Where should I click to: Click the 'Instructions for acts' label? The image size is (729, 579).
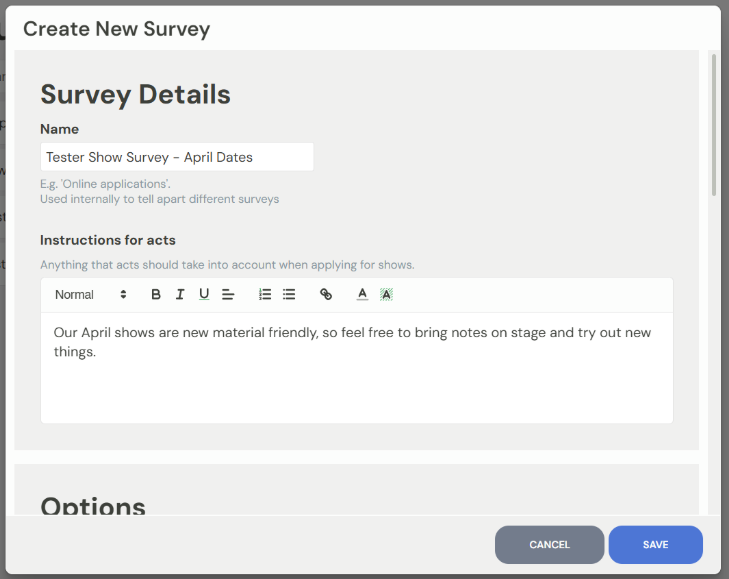[108, 240]
